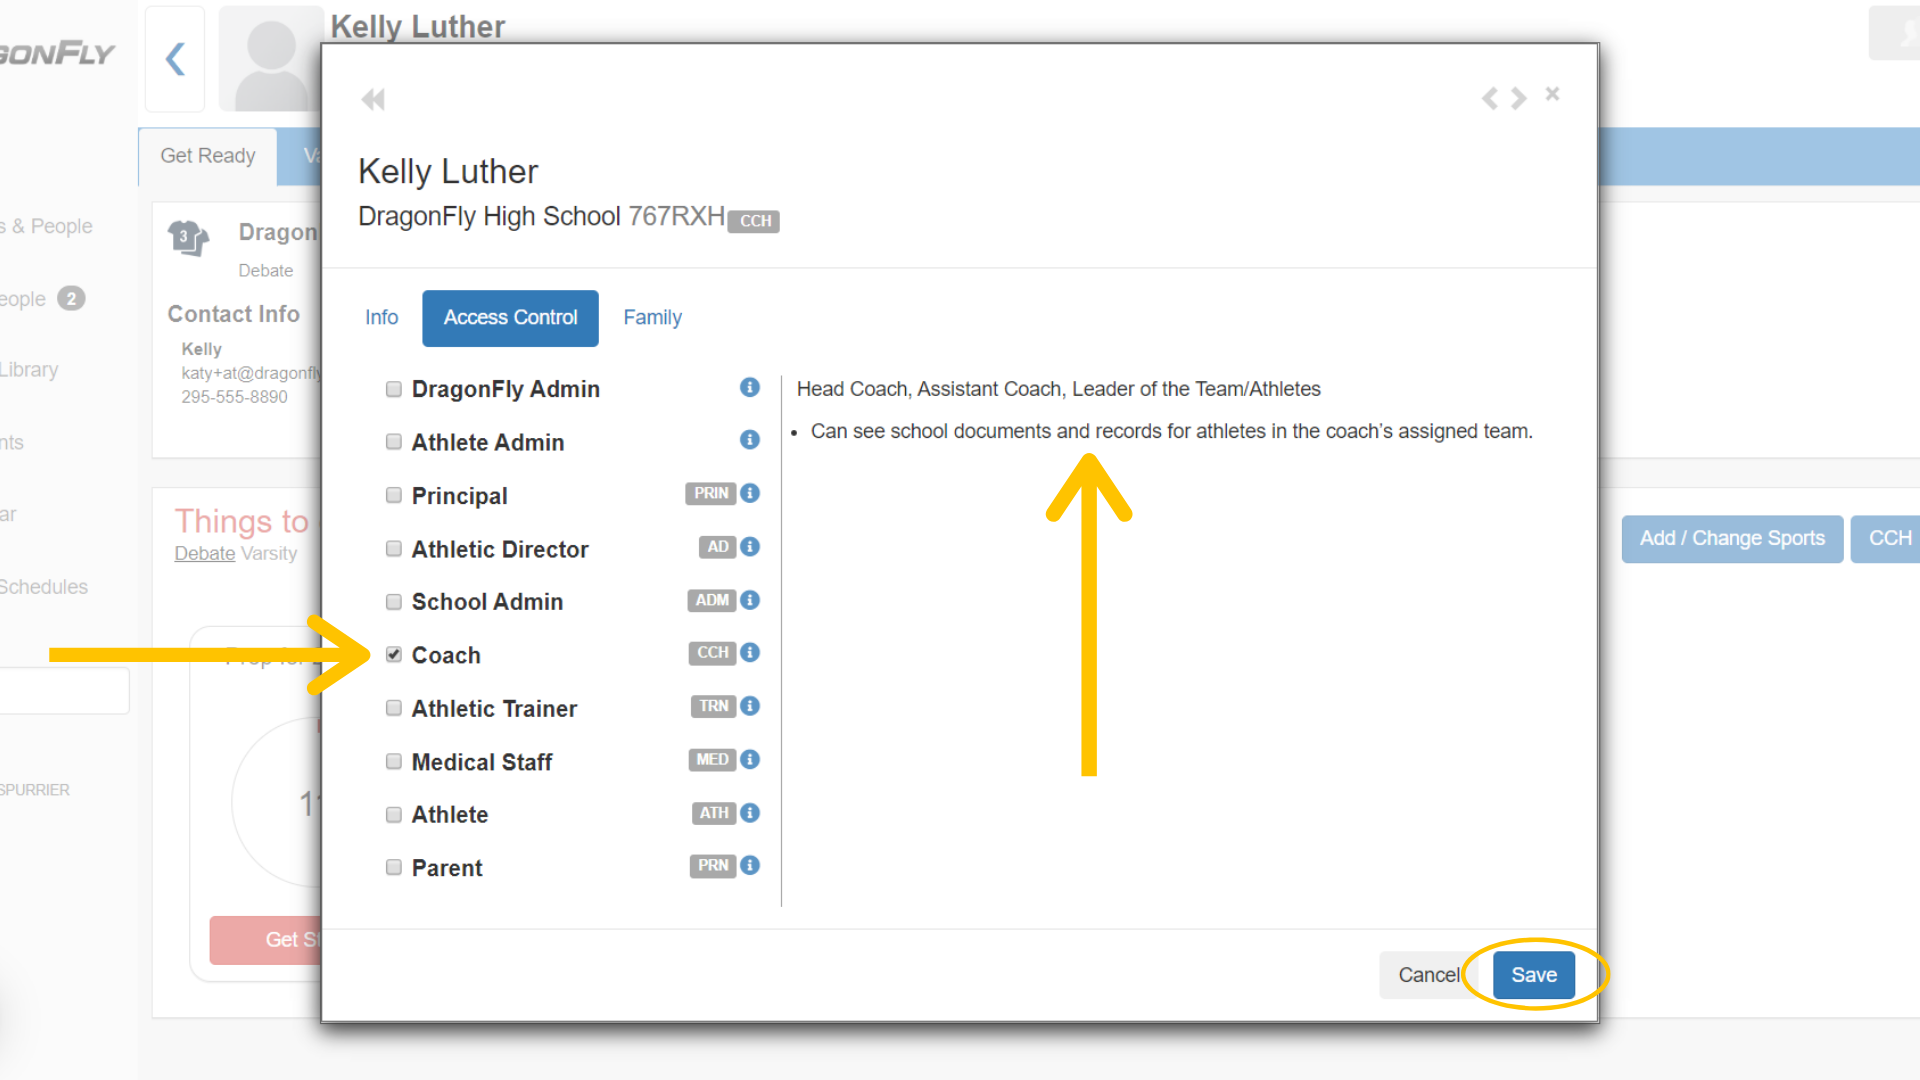Click the double-arrow rewind icon in dialog

[x=373, y=99]
